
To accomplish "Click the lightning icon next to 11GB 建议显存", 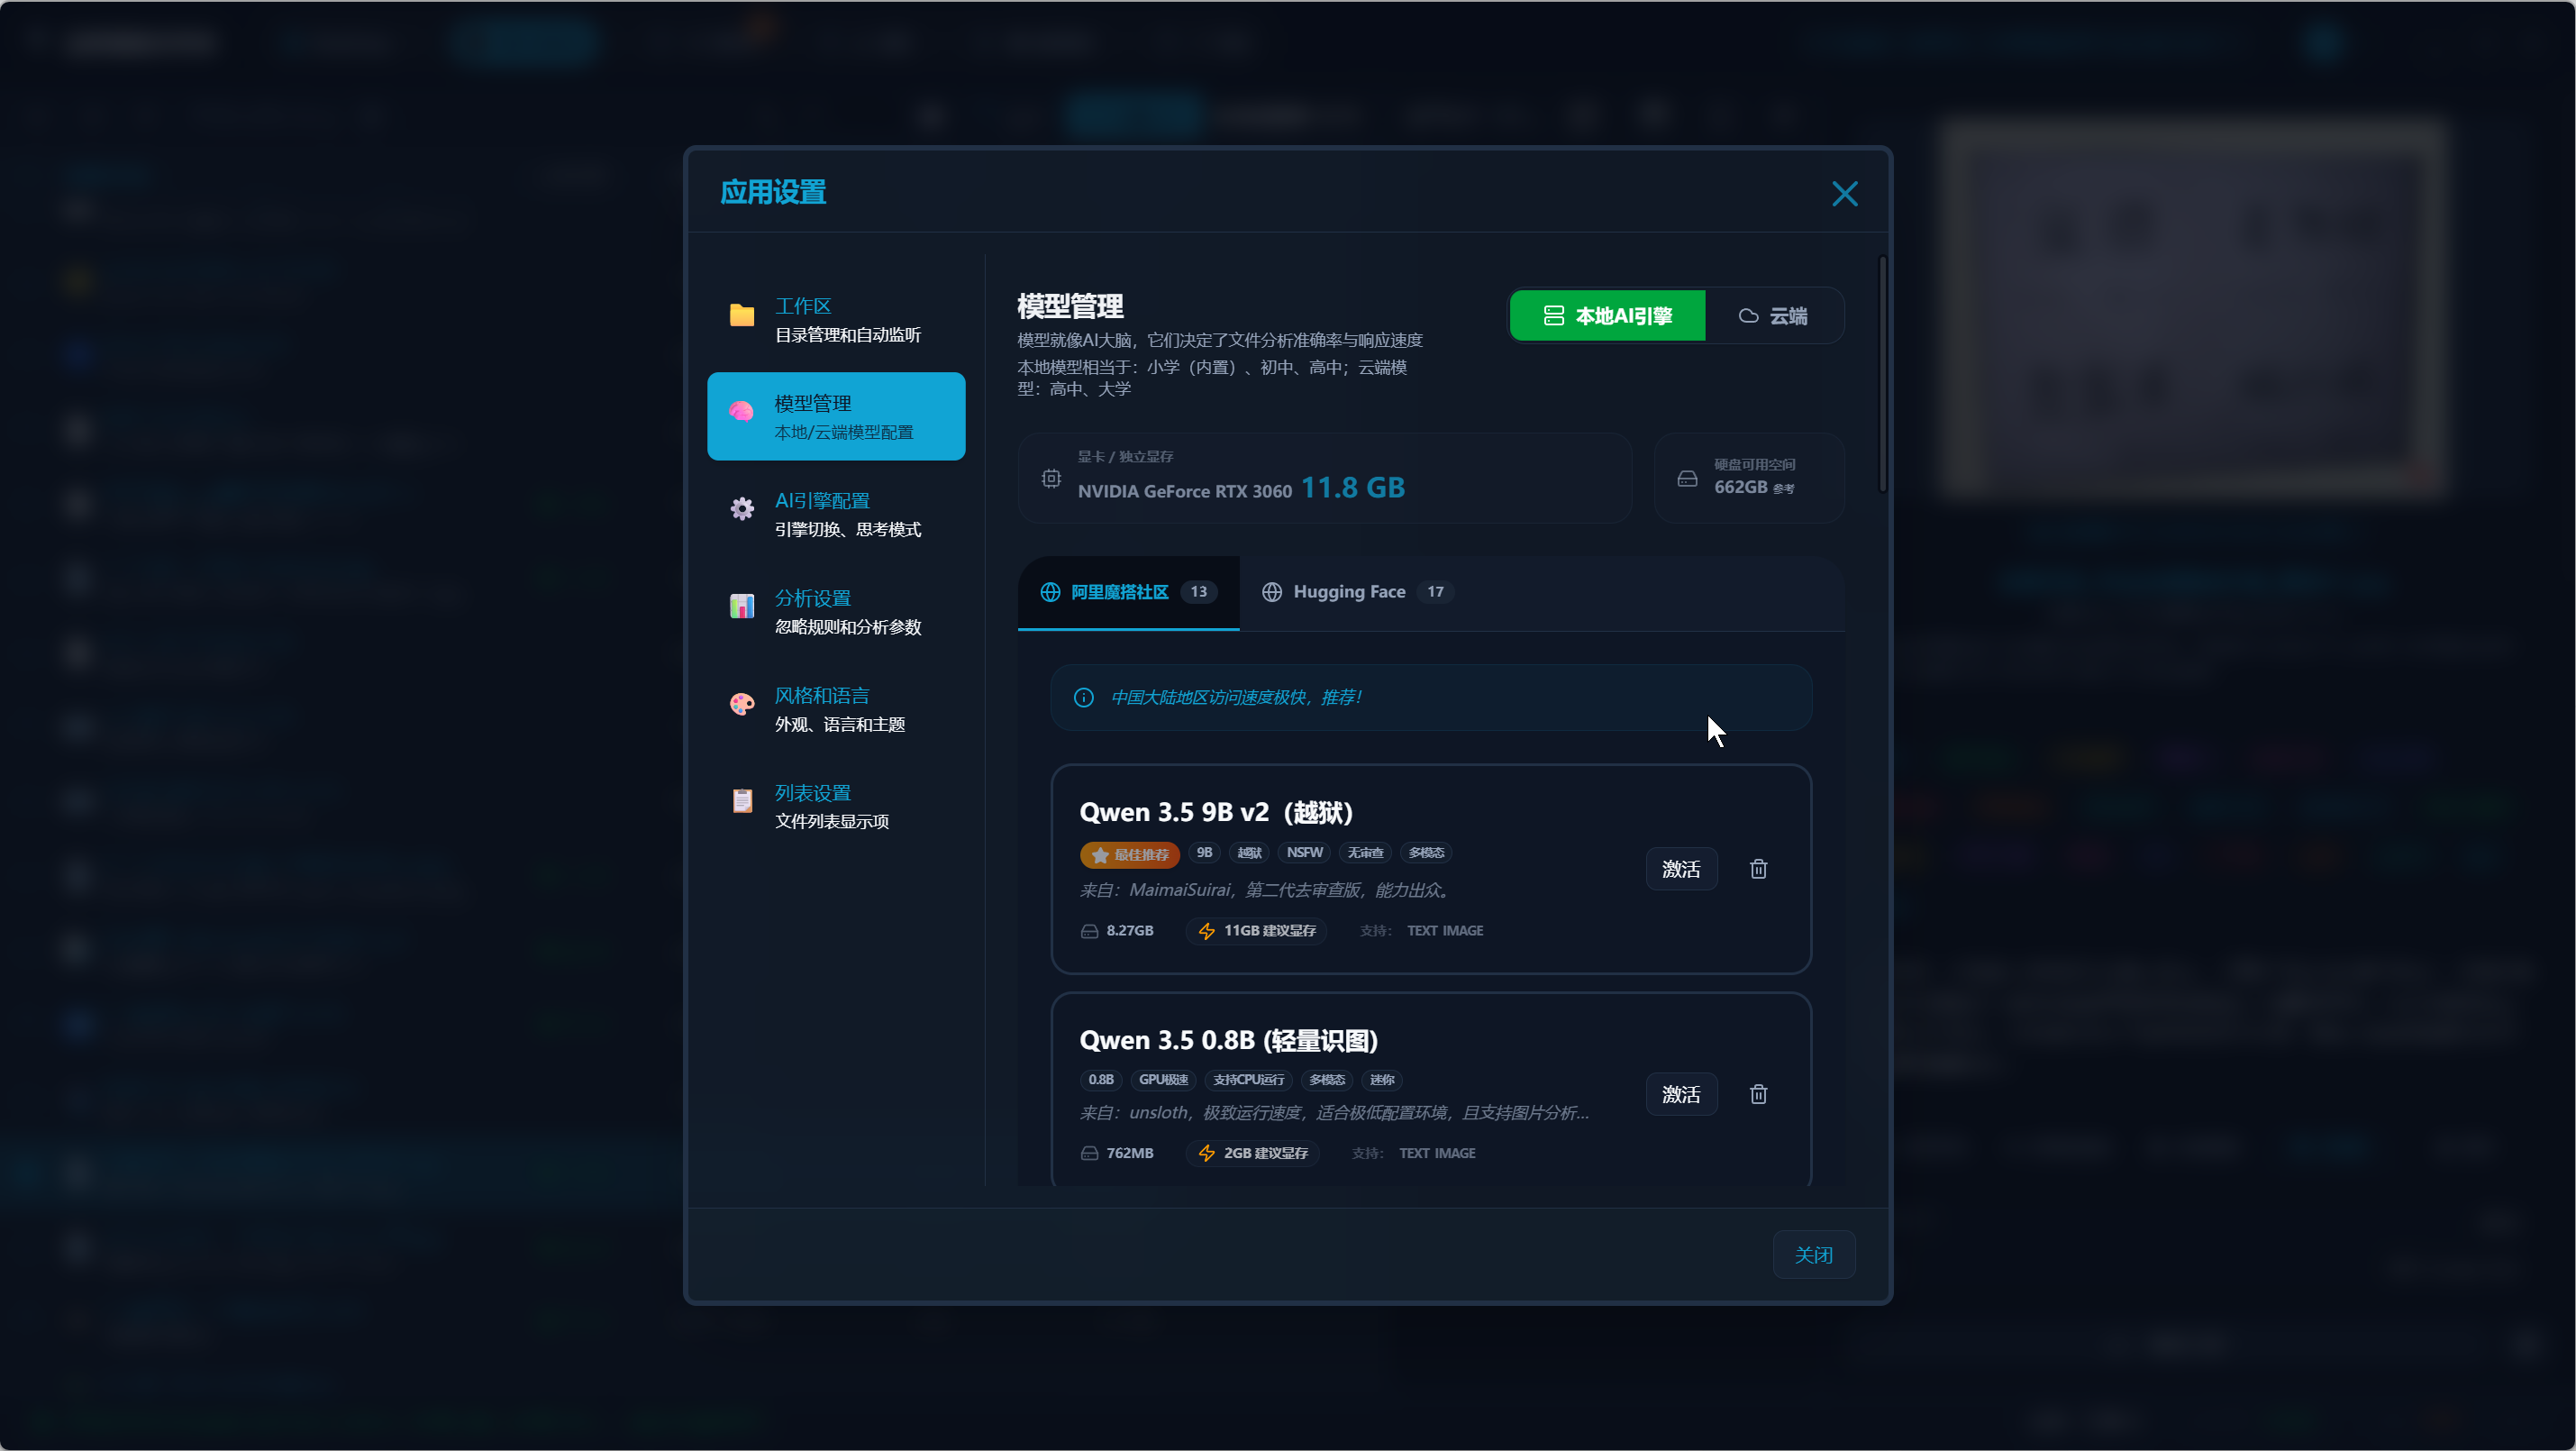I will [1207, 931].
